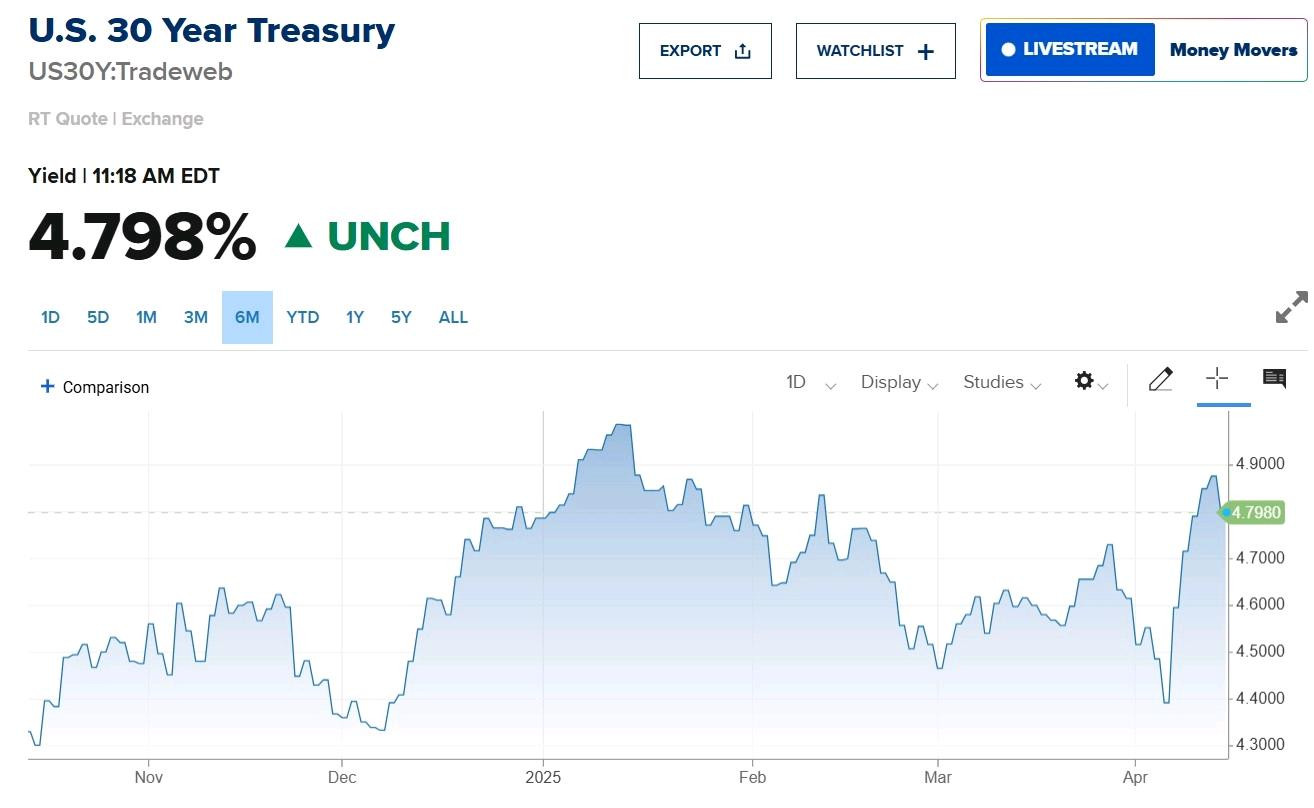This screenshot has width=1314, height=808.
Task: Click the watchlist plus icon
Action: (x=926, y=52)
